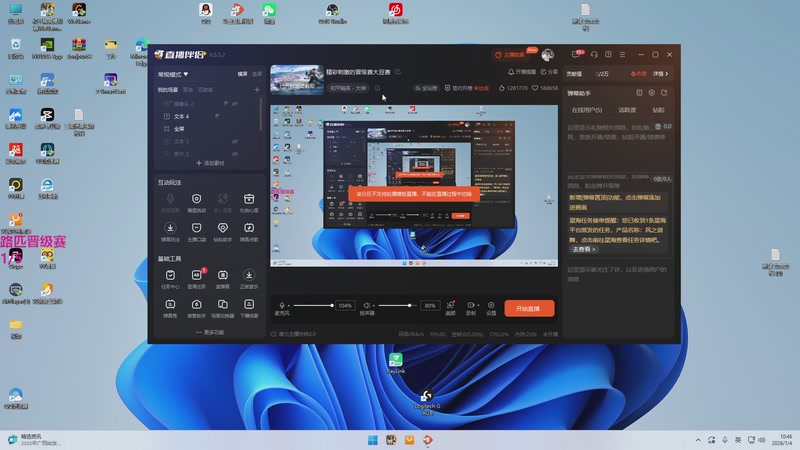Open the Logitech G HUB desktop shortcut
Image resolution: width=800 pixels, height=450 pixels.
[x=427, y=402]
